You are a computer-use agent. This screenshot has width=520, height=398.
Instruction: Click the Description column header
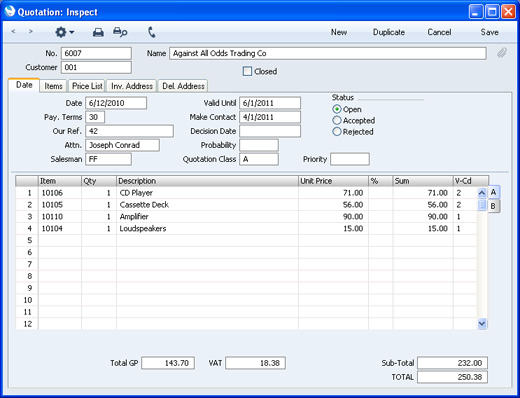coord(207,181)
